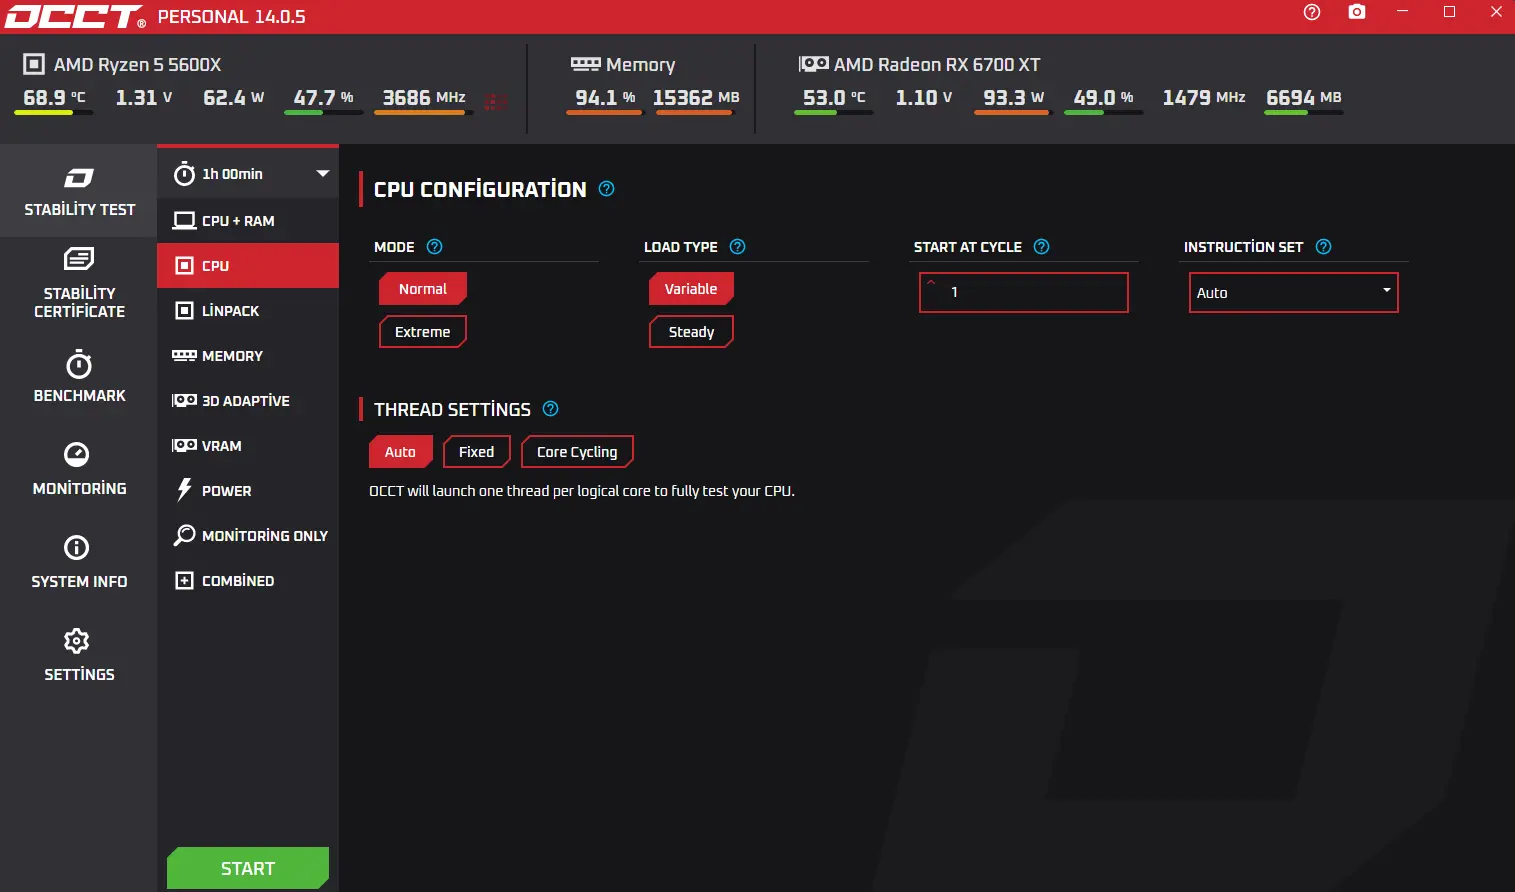Open the Thread Settings help icon
This screenshot has height=892, width=1515.
point(550,408)
